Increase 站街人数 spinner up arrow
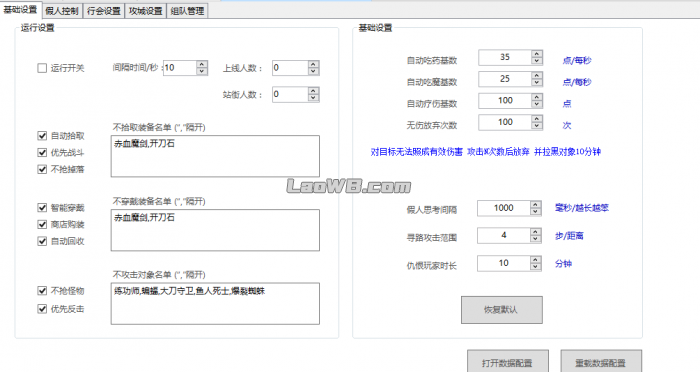700x372 pixels. [313, 91]
